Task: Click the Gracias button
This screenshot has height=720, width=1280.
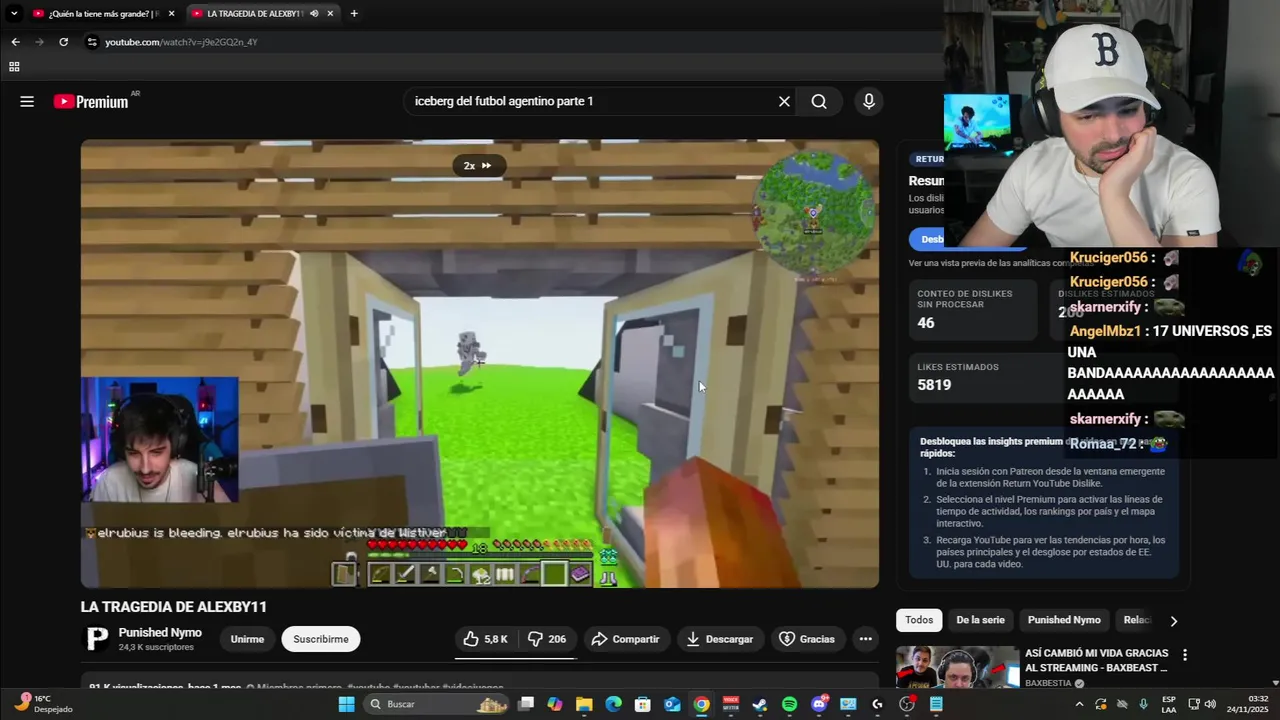Action: click(807, 639)
